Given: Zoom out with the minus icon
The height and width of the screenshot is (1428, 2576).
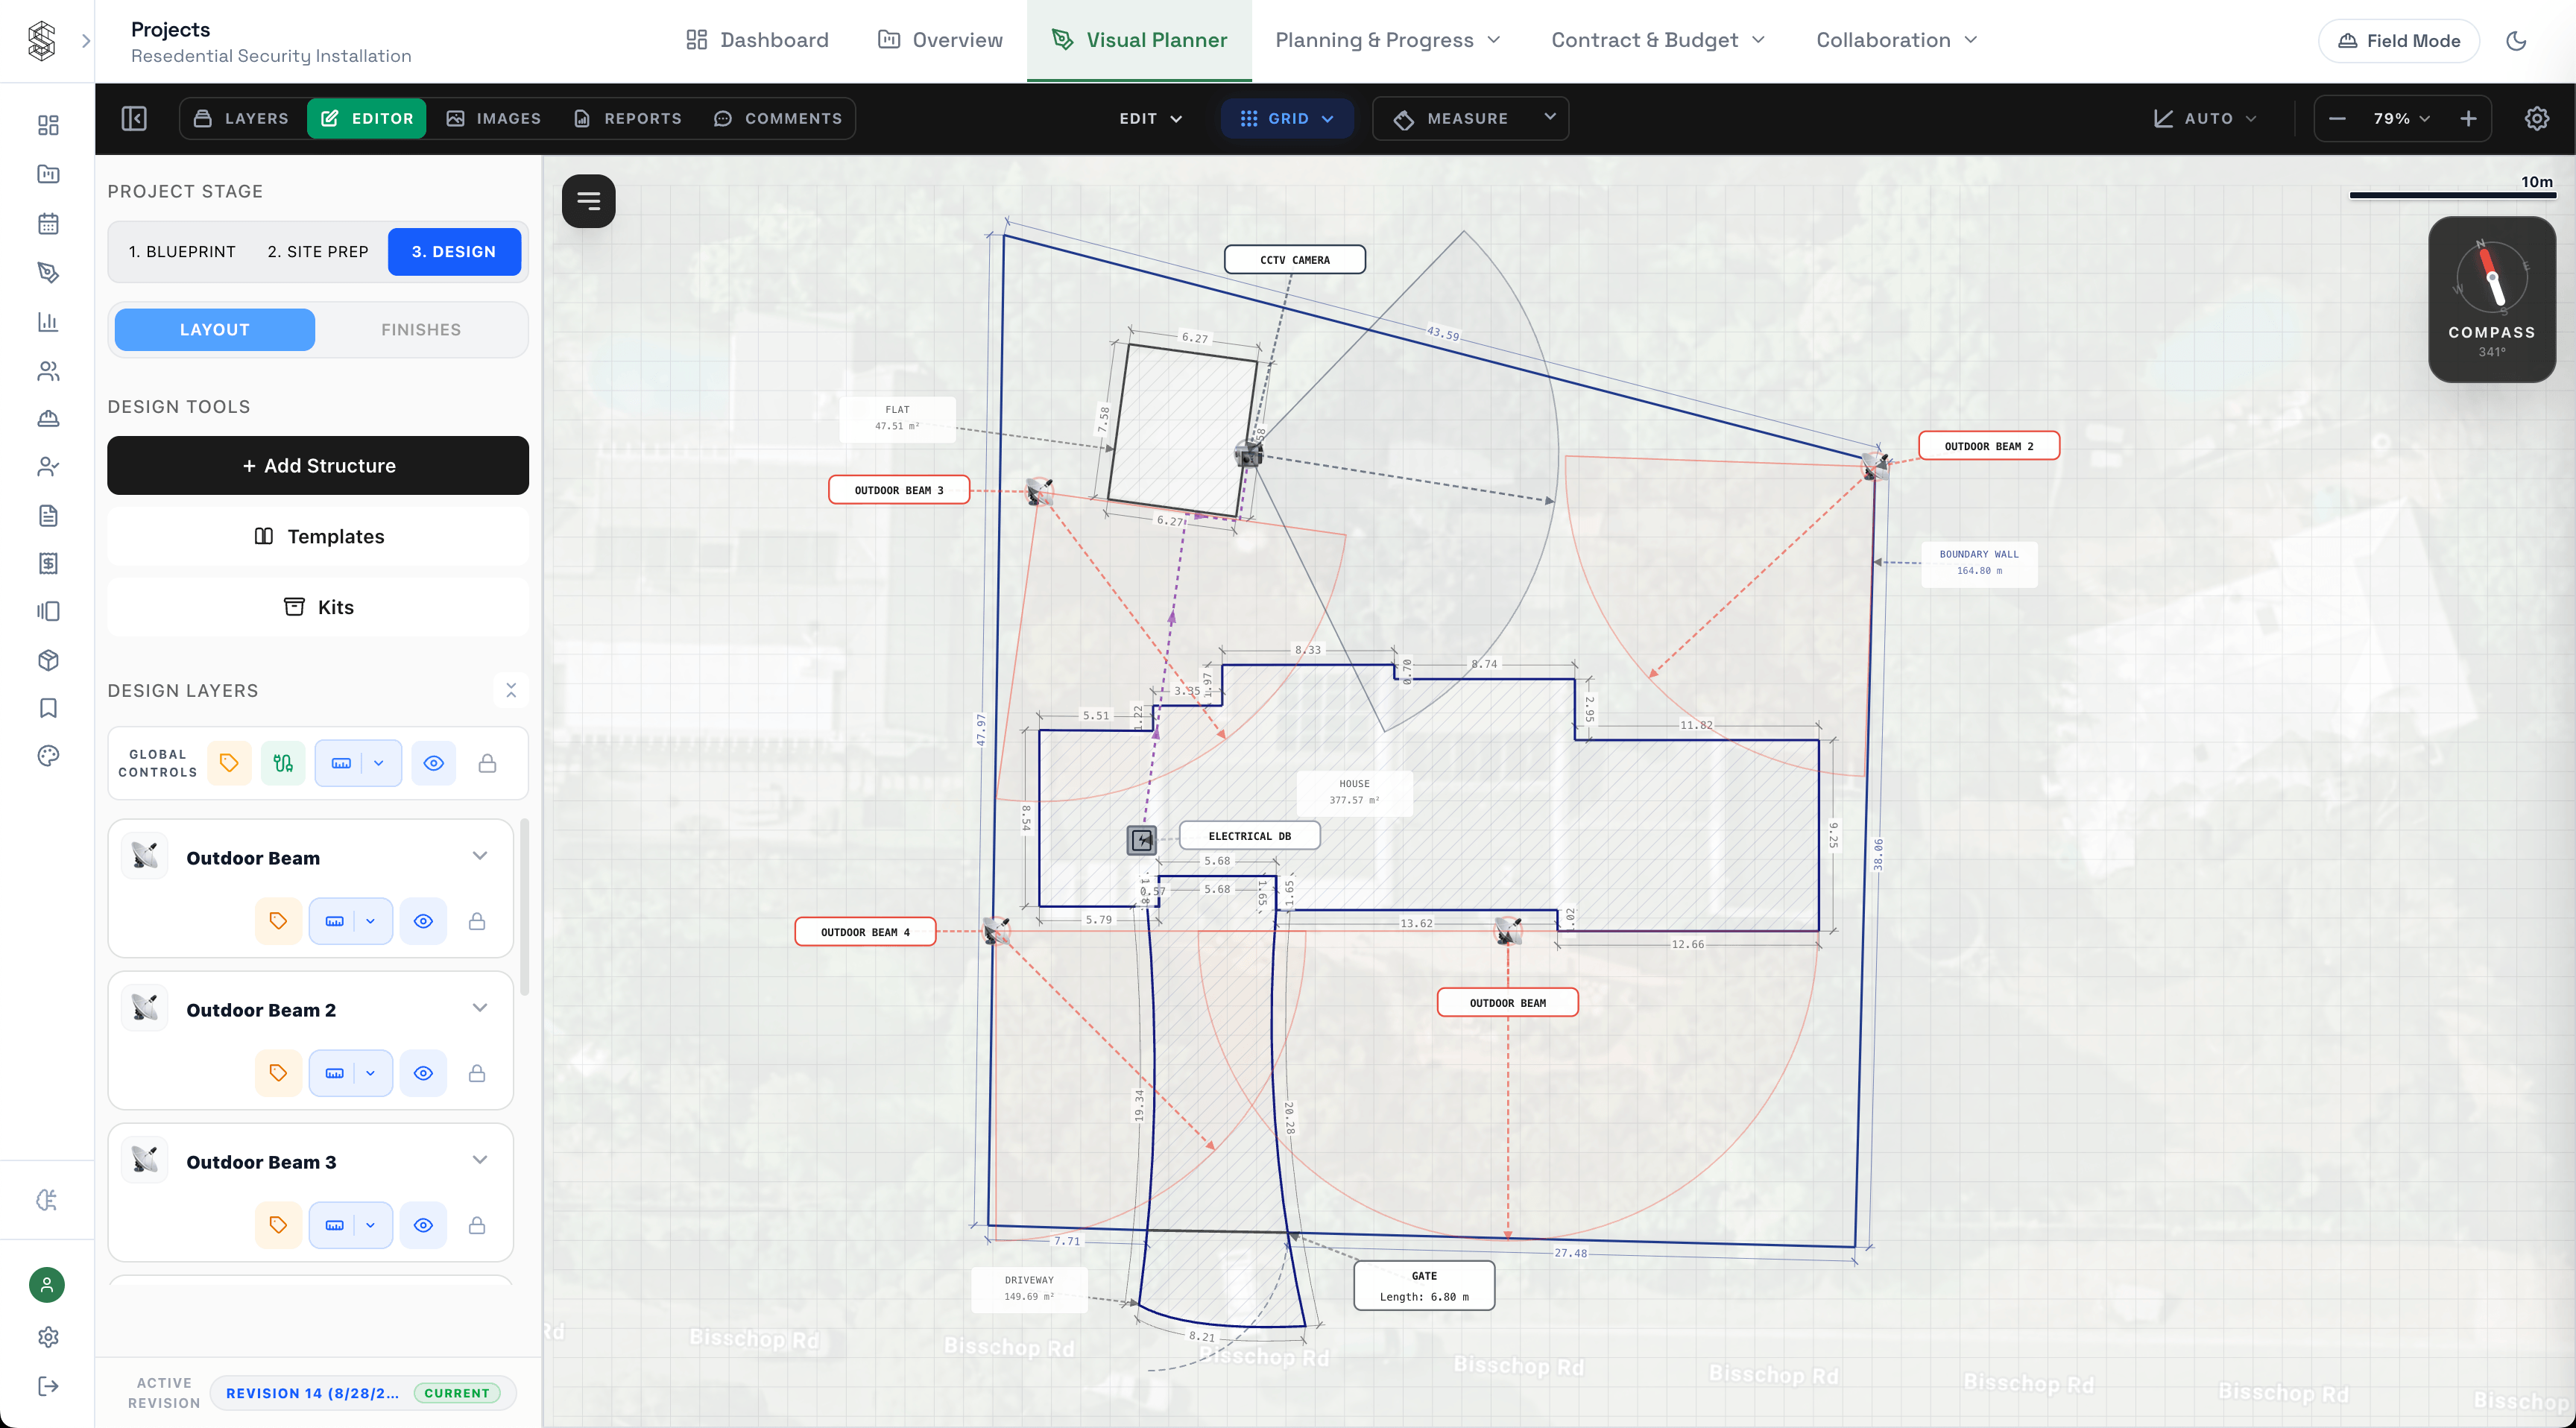Looking at the screenshot, I should pyautogui.click(x=2337, y=118).
